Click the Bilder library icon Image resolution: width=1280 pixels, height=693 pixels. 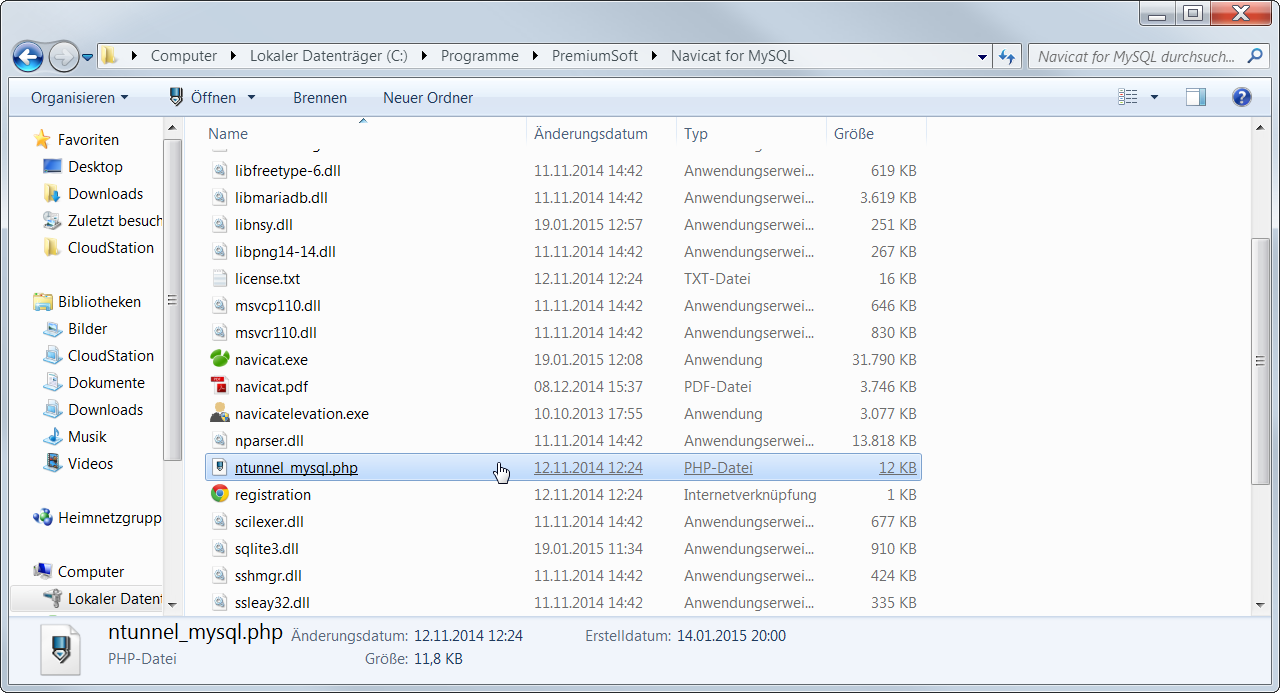pyautogui.click(x=52, y=328)
